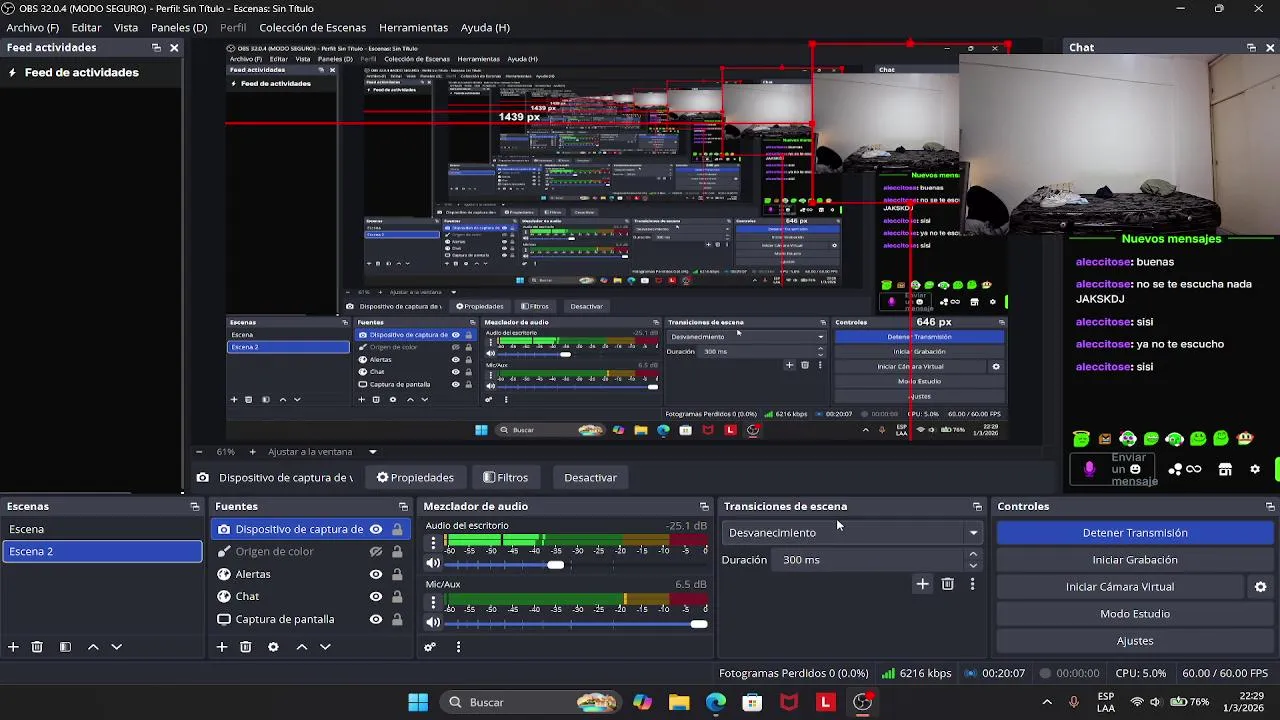Show the hidden Origen de color source
The image size is (1280, 720).
point(376,552)
